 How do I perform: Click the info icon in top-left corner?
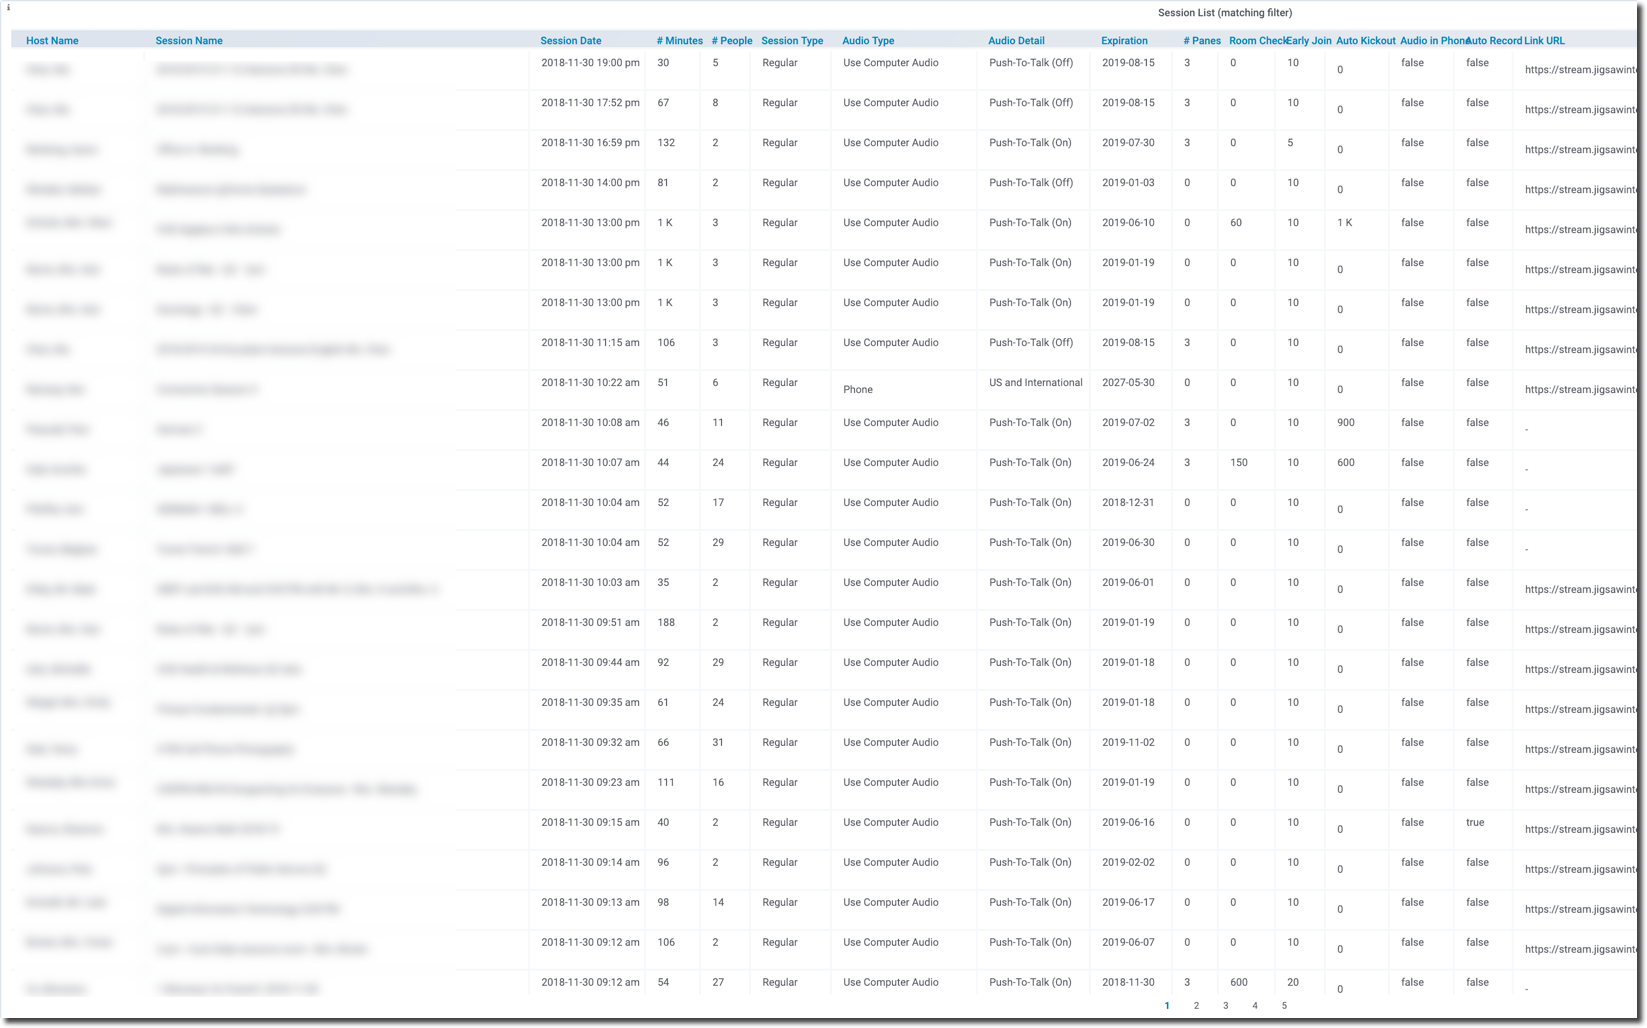9,7
